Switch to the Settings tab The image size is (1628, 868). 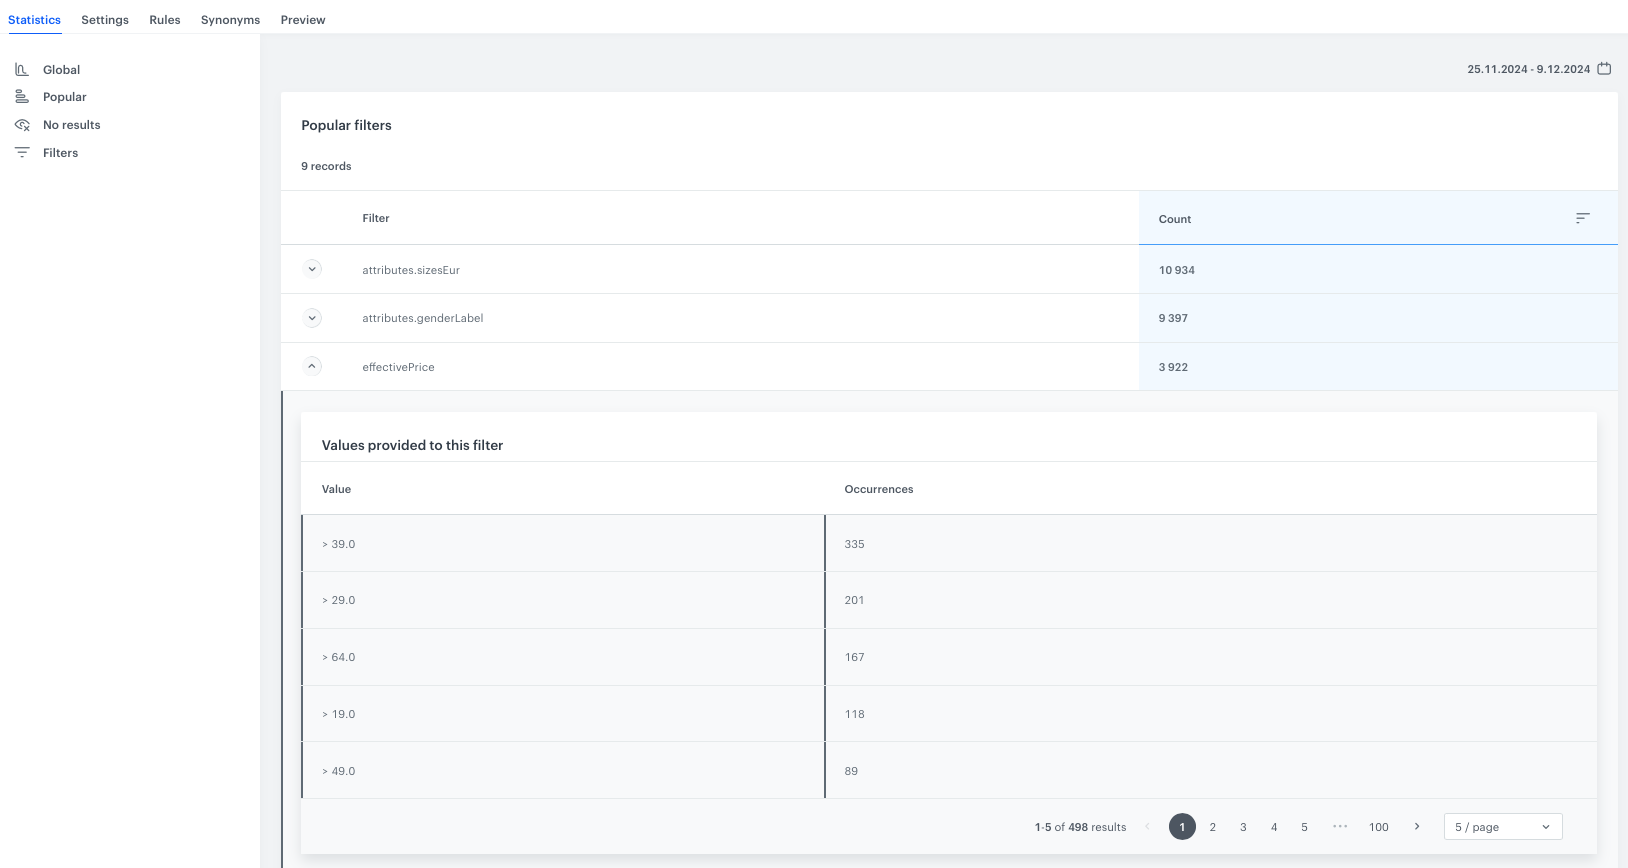(x=105, y=20)
